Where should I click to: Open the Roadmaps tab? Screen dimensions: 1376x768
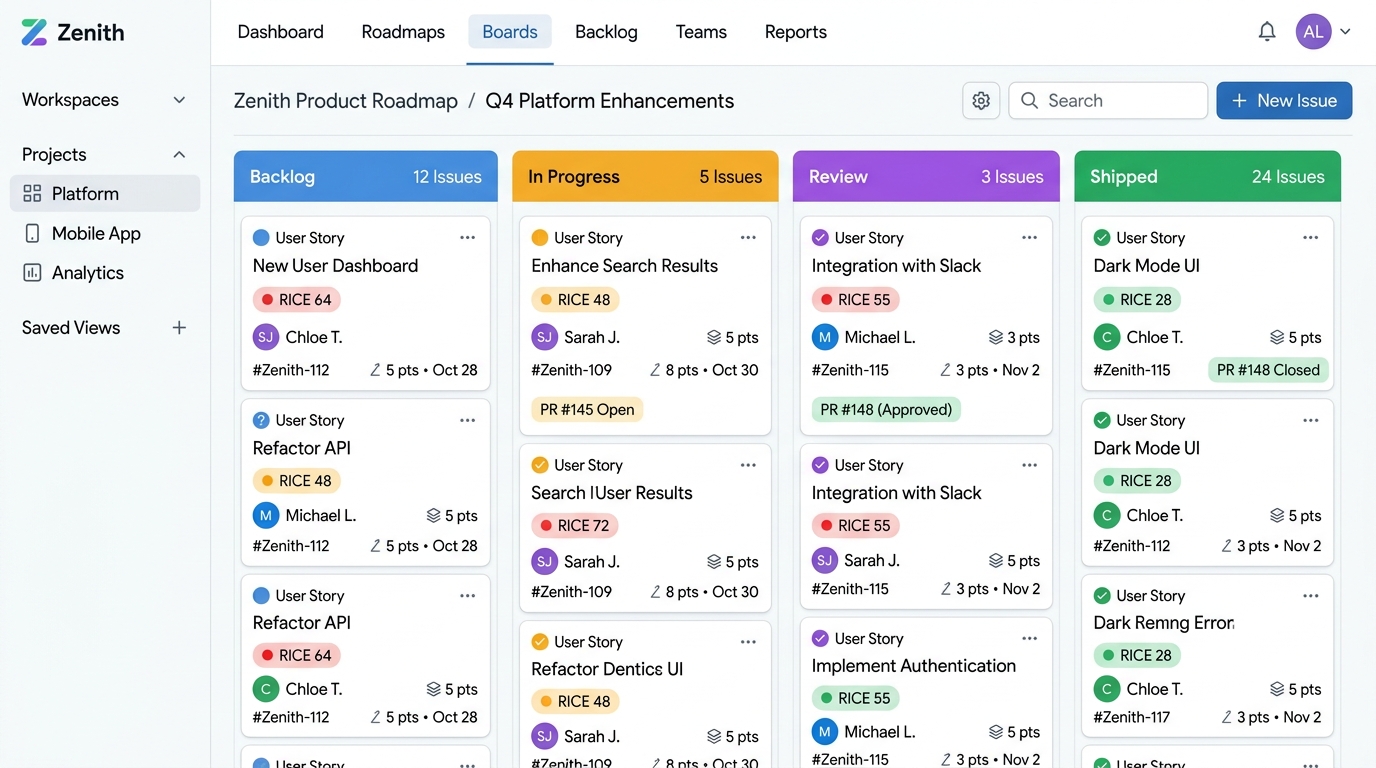[403, 32]
